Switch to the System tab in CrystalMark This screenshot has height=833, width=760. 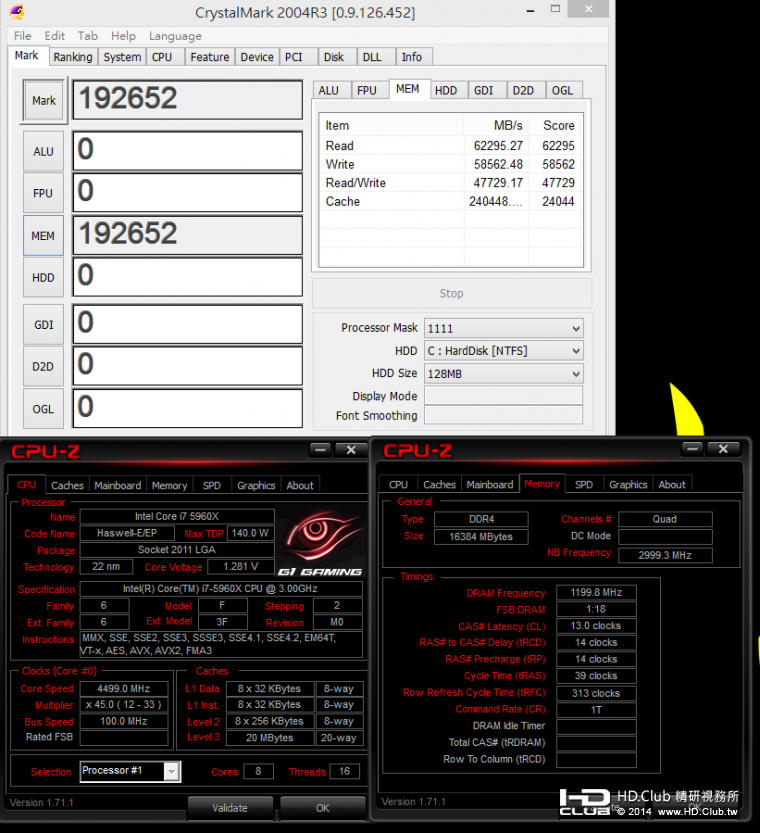(122, 57)
